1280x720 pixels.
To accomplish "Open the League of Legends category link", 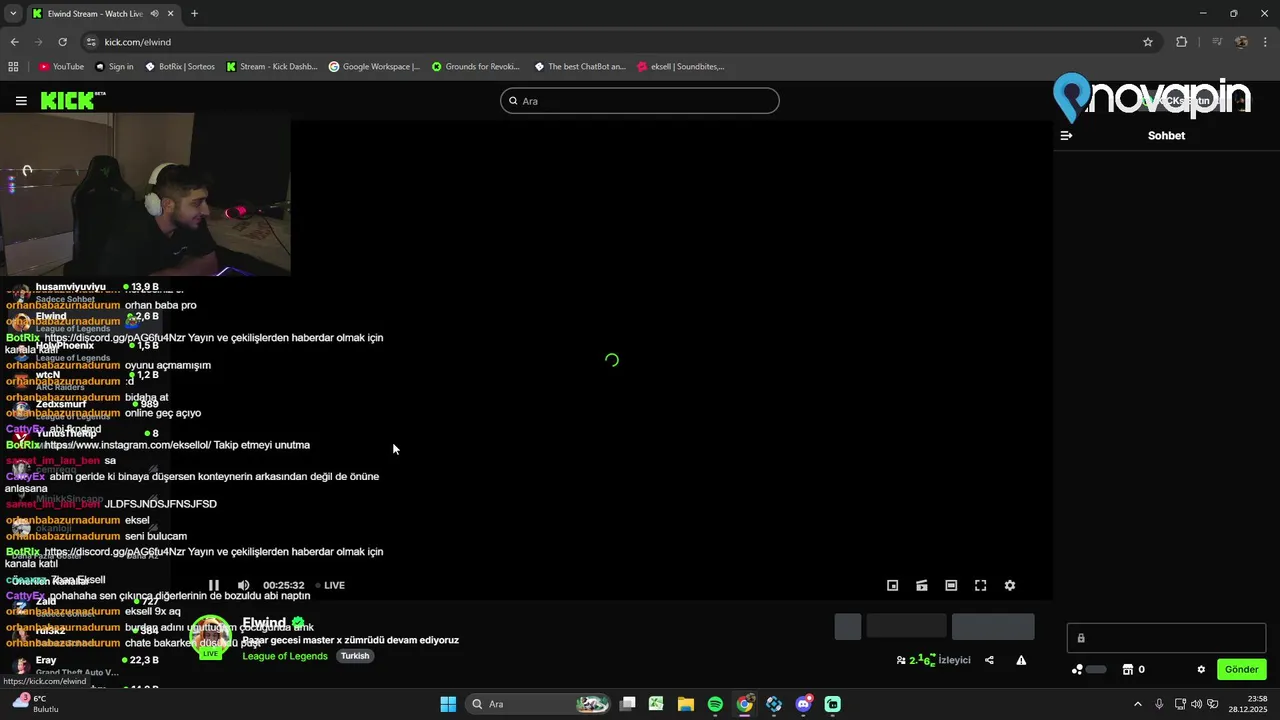I will click(285, 656).
